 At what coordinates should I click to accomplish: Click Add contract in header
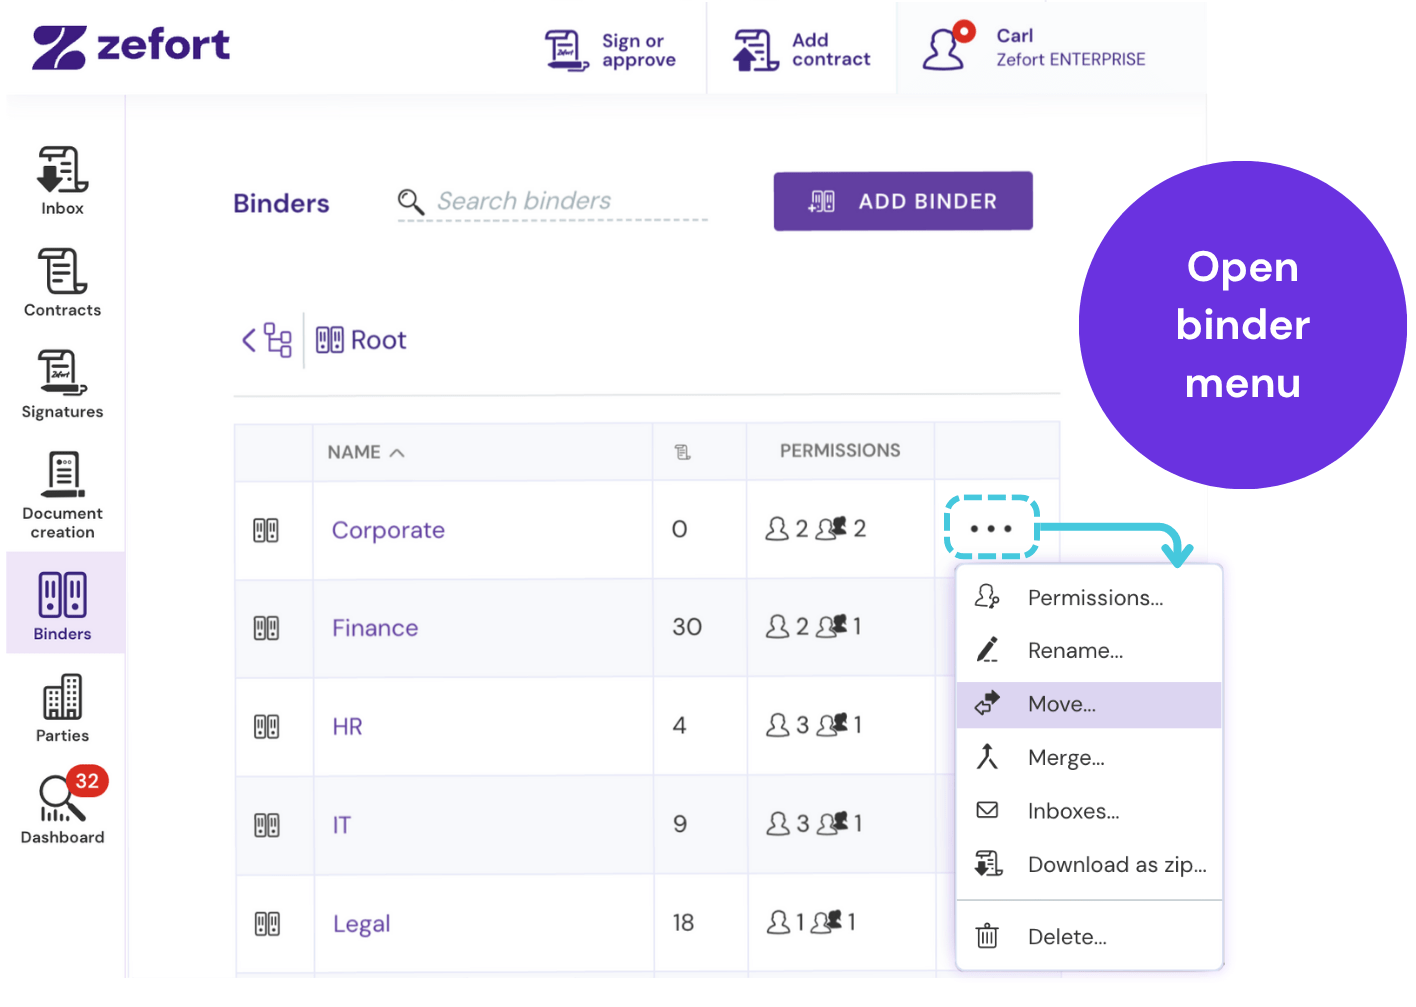coord(802,50)
